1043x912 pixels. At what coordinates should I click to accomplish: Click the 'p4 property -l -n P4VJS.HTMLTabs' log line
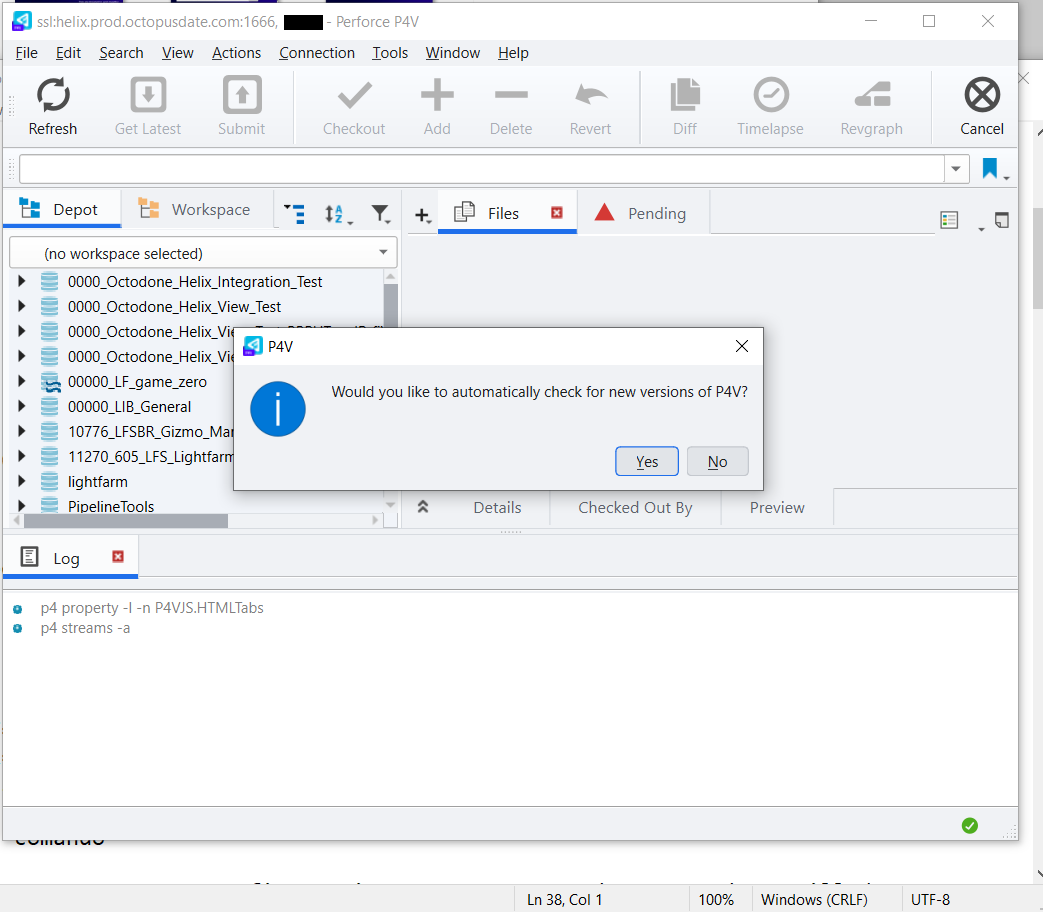(152, 608)
